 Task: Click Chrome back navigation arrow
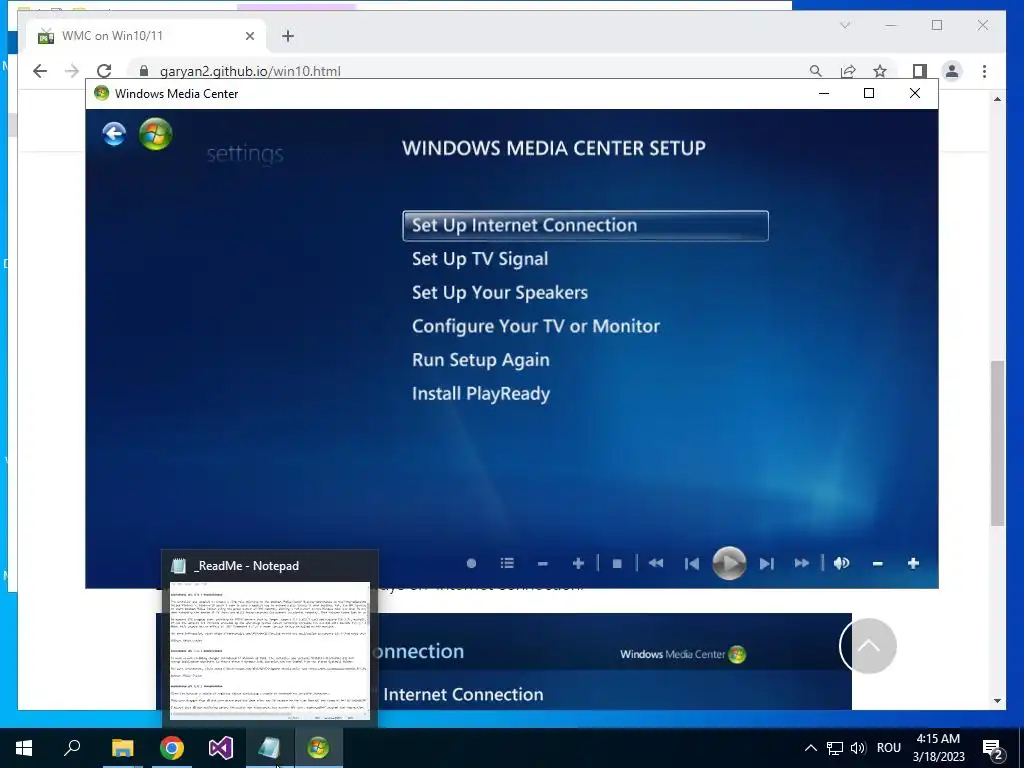point(40,71)
